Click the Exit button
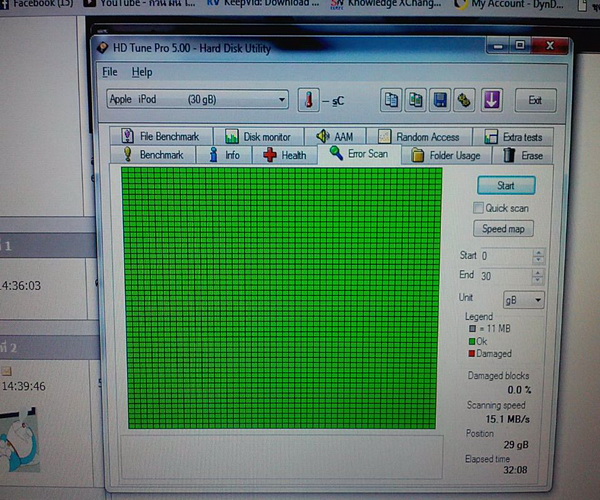 (x=535, y=100)
